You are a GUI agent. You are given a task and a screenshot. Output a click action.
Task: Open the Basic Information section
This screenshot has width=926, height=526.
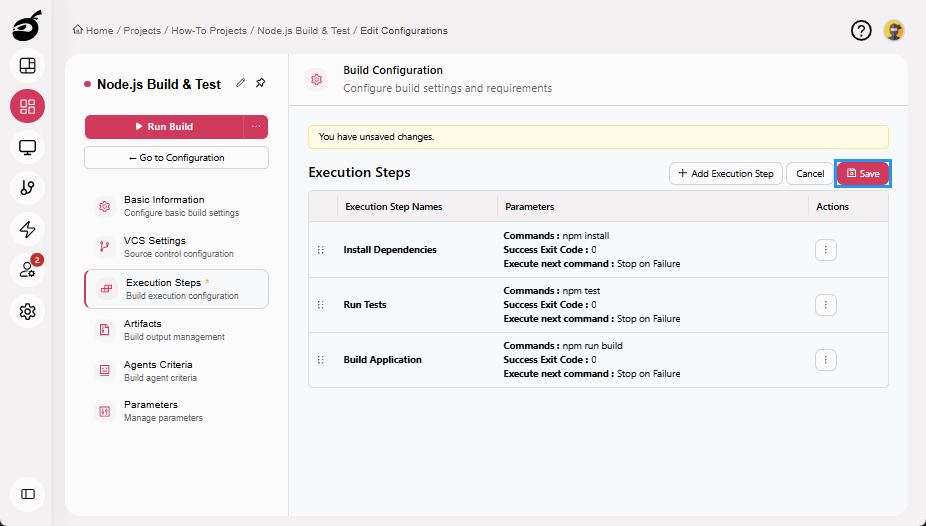[176, 206]
